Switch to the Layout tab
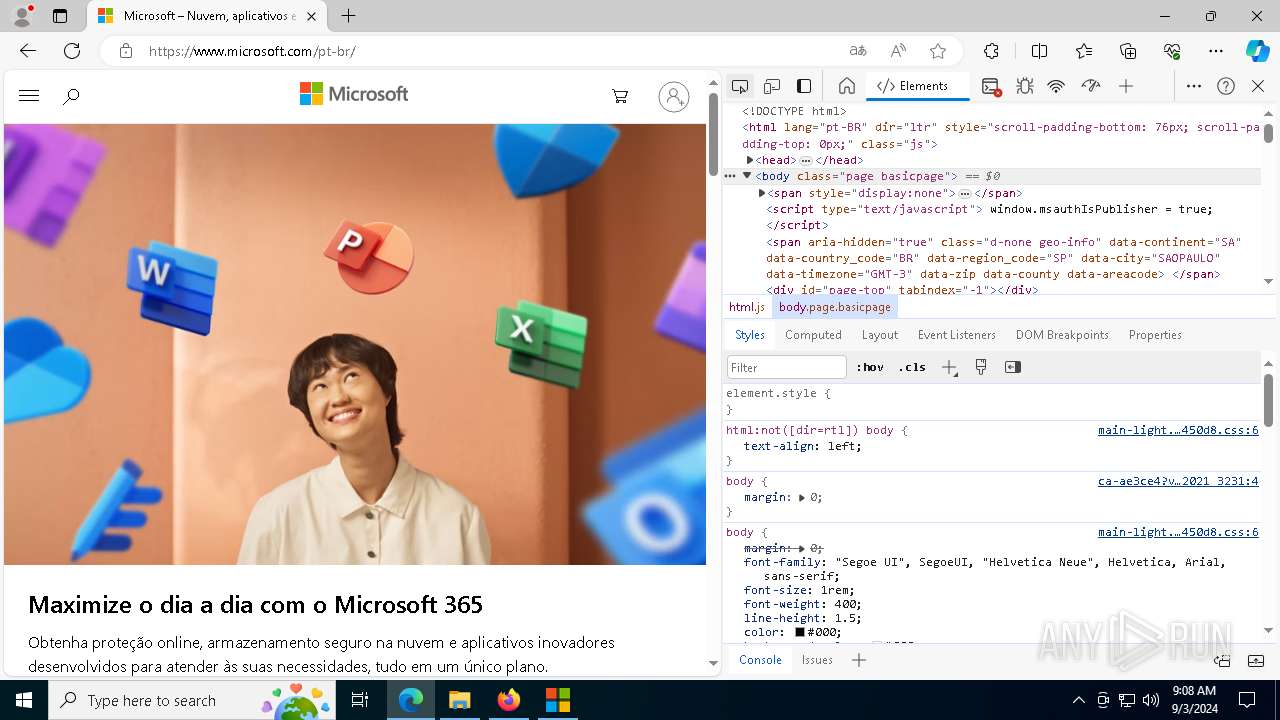 click(880, 335)
